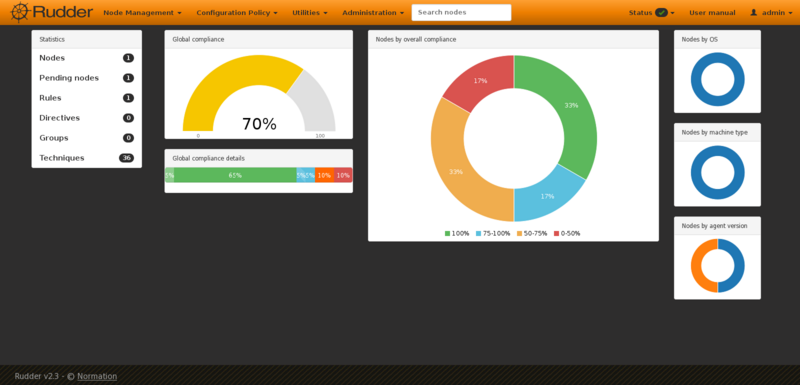Open the User manual link
This screenshot has height=385, width=800.
click(712, 13)
